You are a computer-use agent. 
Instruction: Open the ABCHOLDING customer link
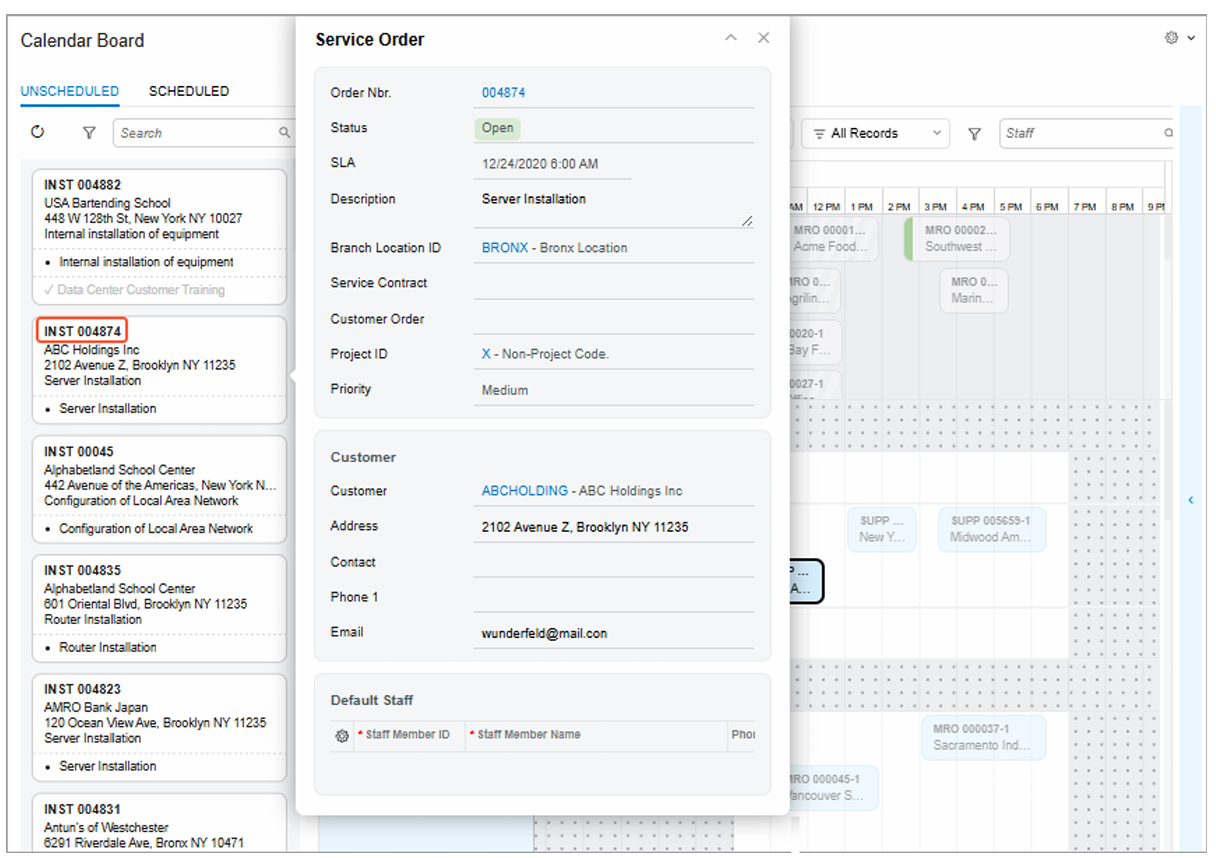(524, 491)
